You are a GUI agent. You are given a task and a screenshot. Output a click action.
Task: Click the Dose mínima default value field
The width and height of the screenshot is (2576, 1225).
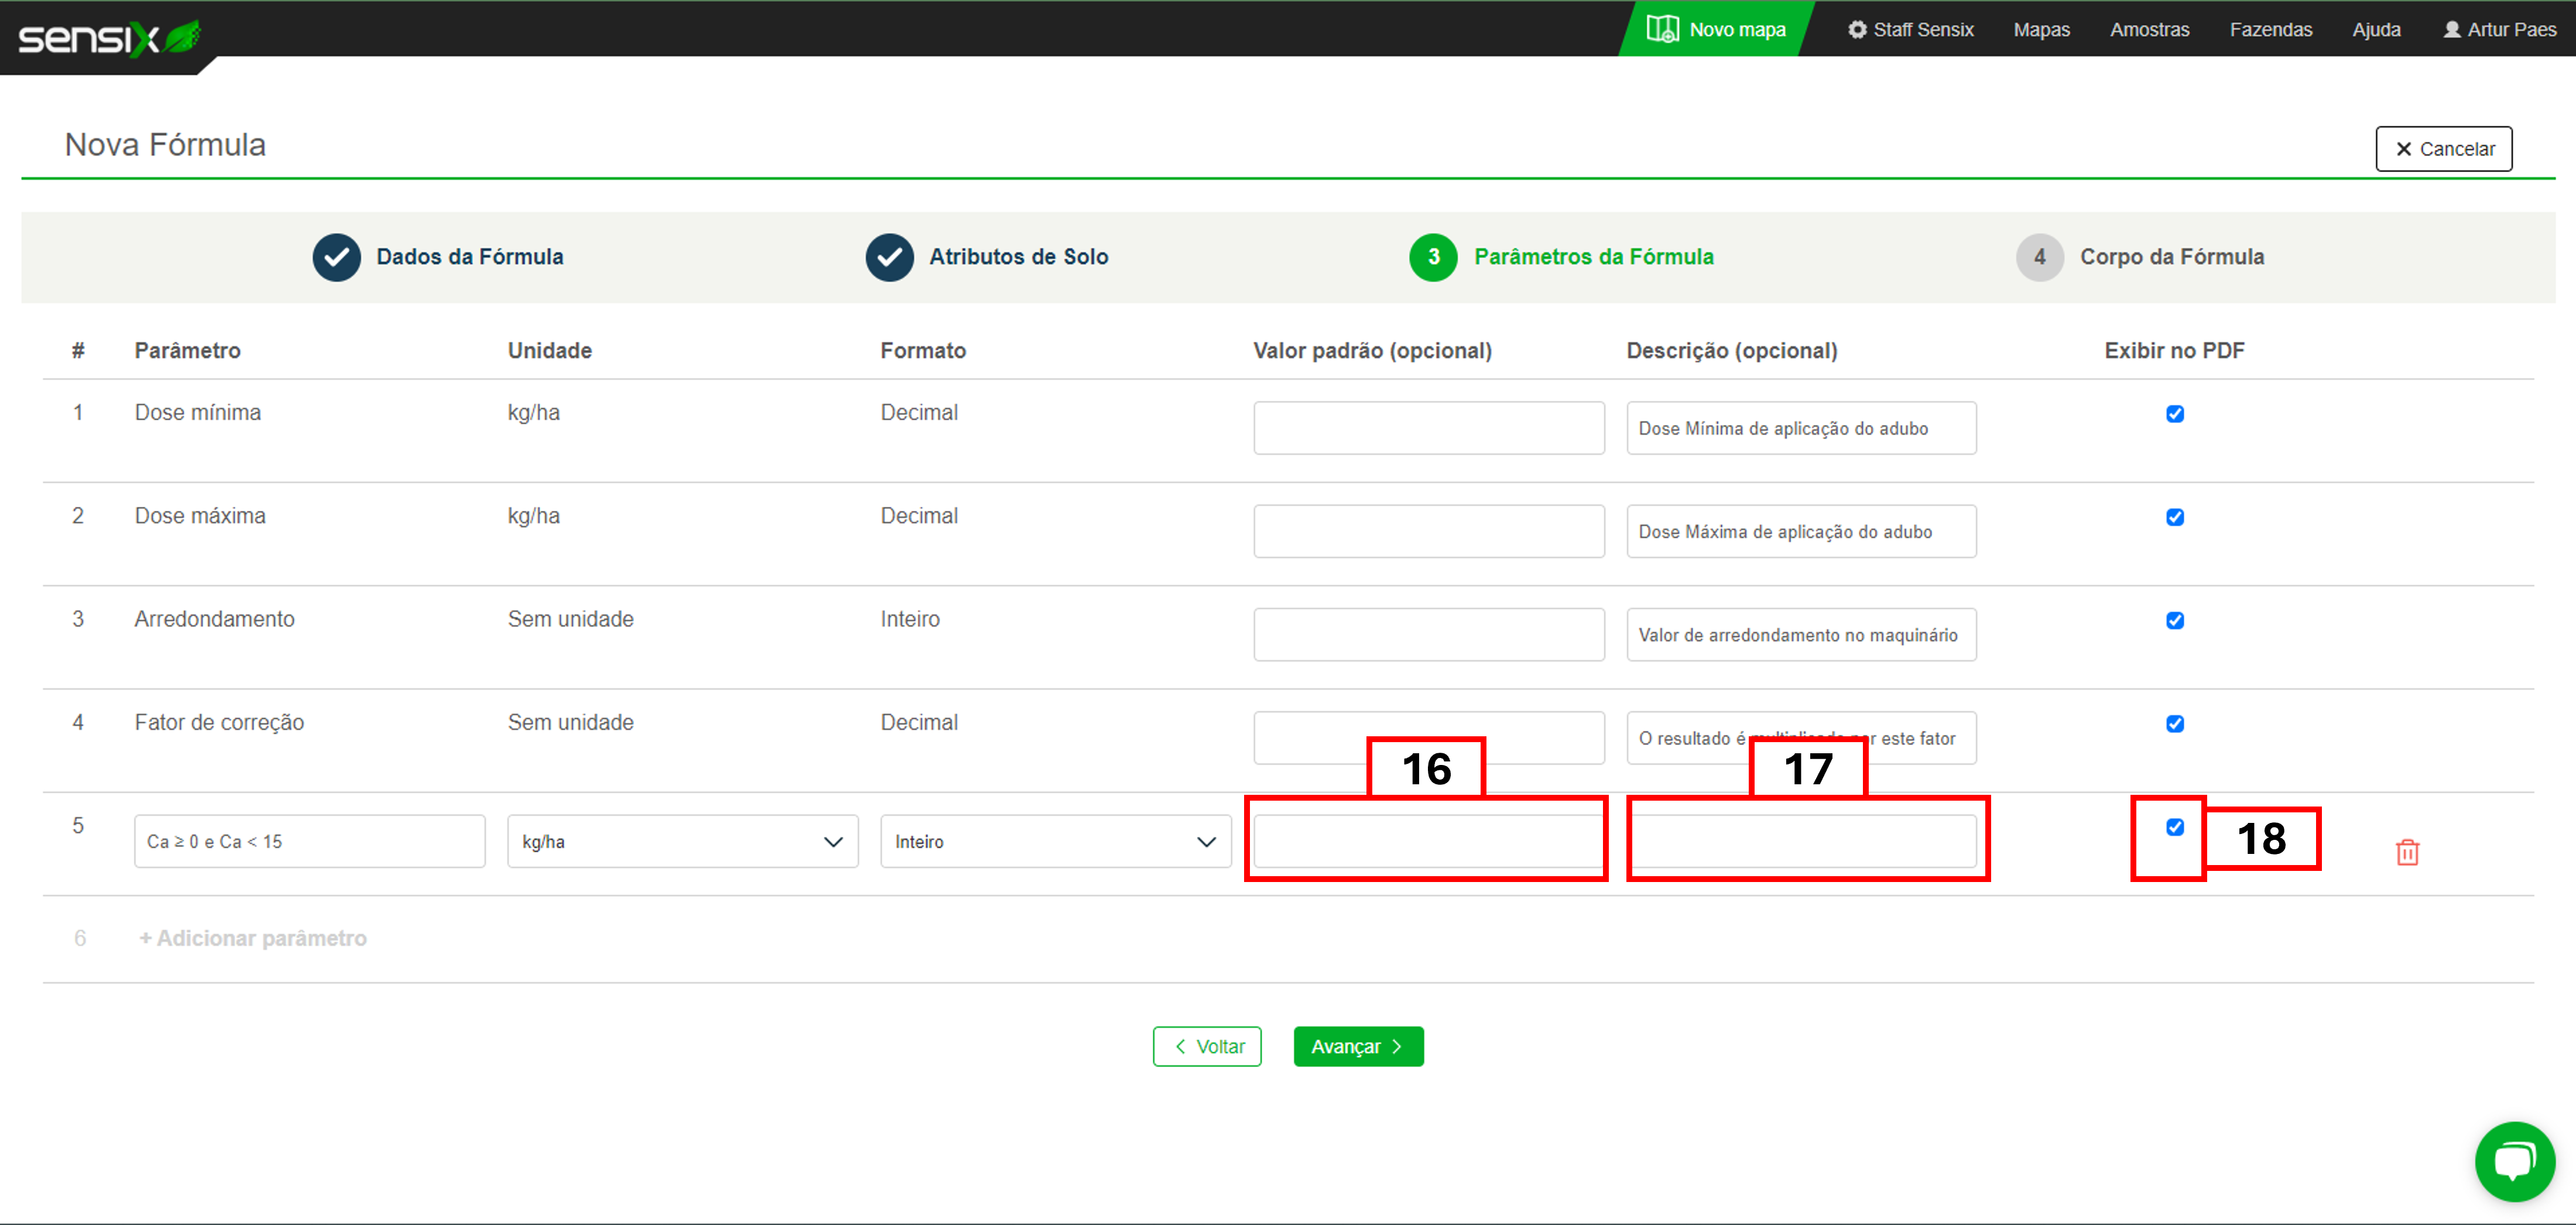click(1428, 428)
